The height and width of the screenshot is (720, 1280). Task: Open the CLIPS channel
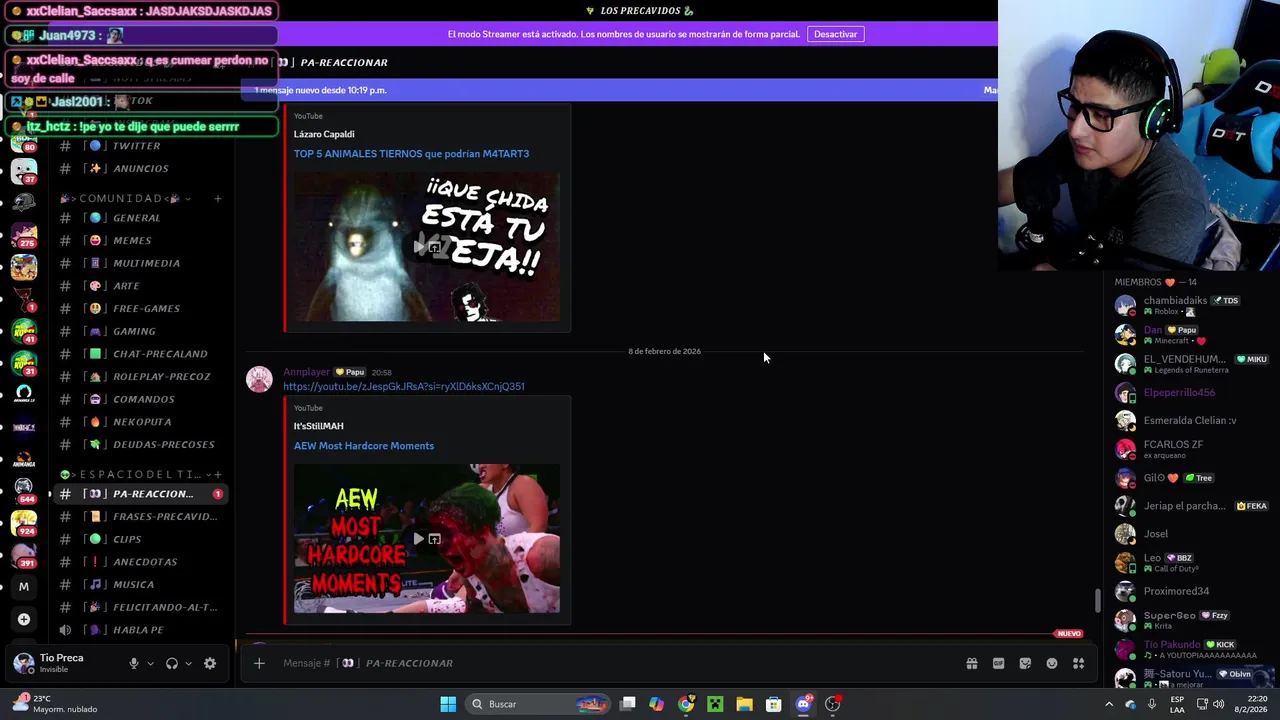[x=138, y=539]
